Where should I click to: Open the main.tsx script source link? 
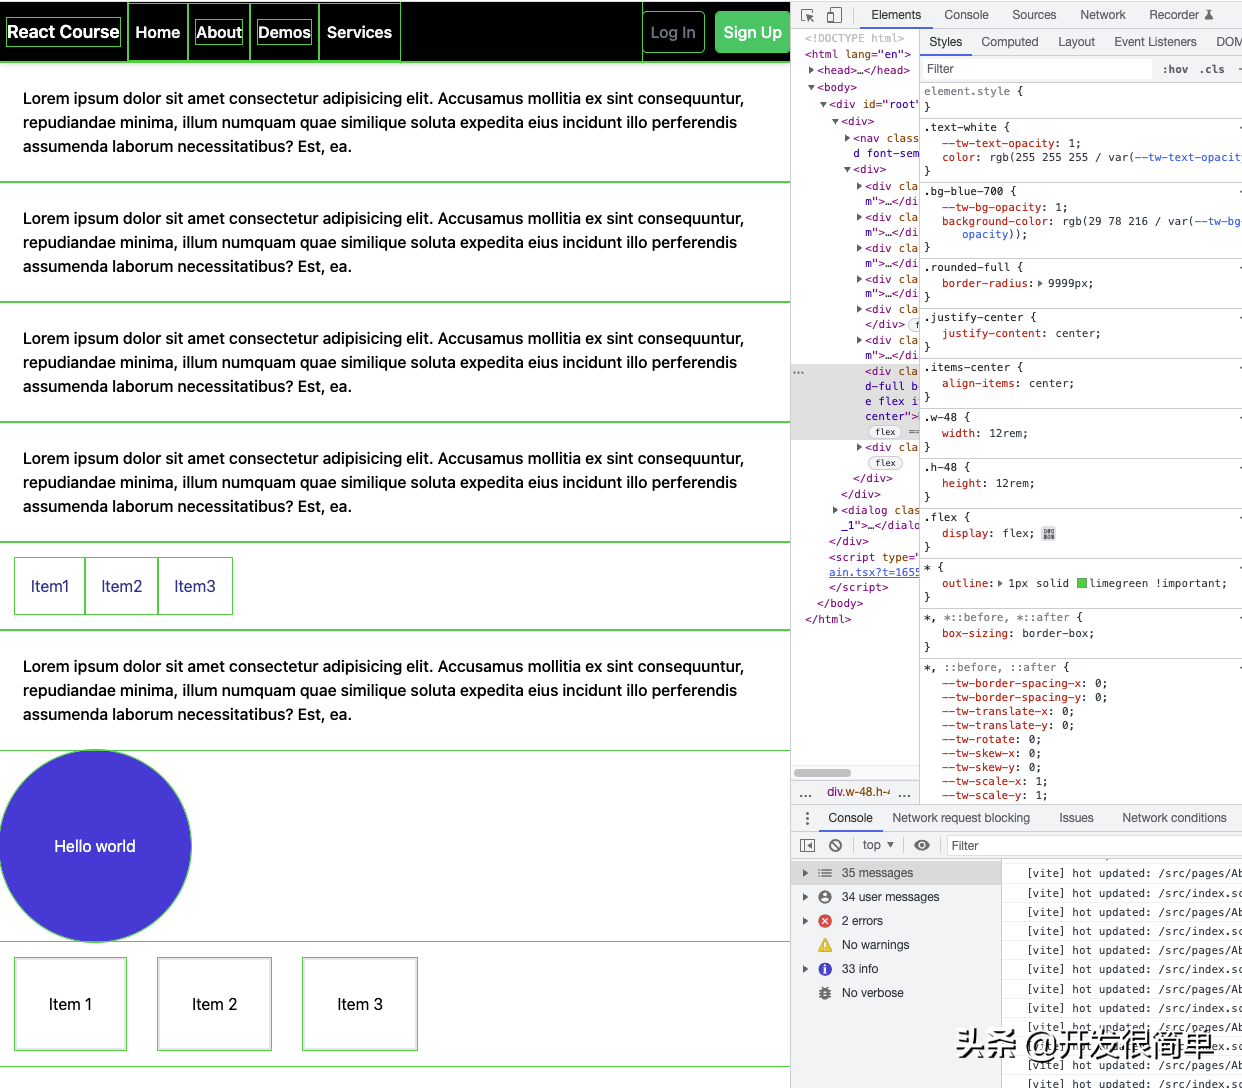point(873,573)
